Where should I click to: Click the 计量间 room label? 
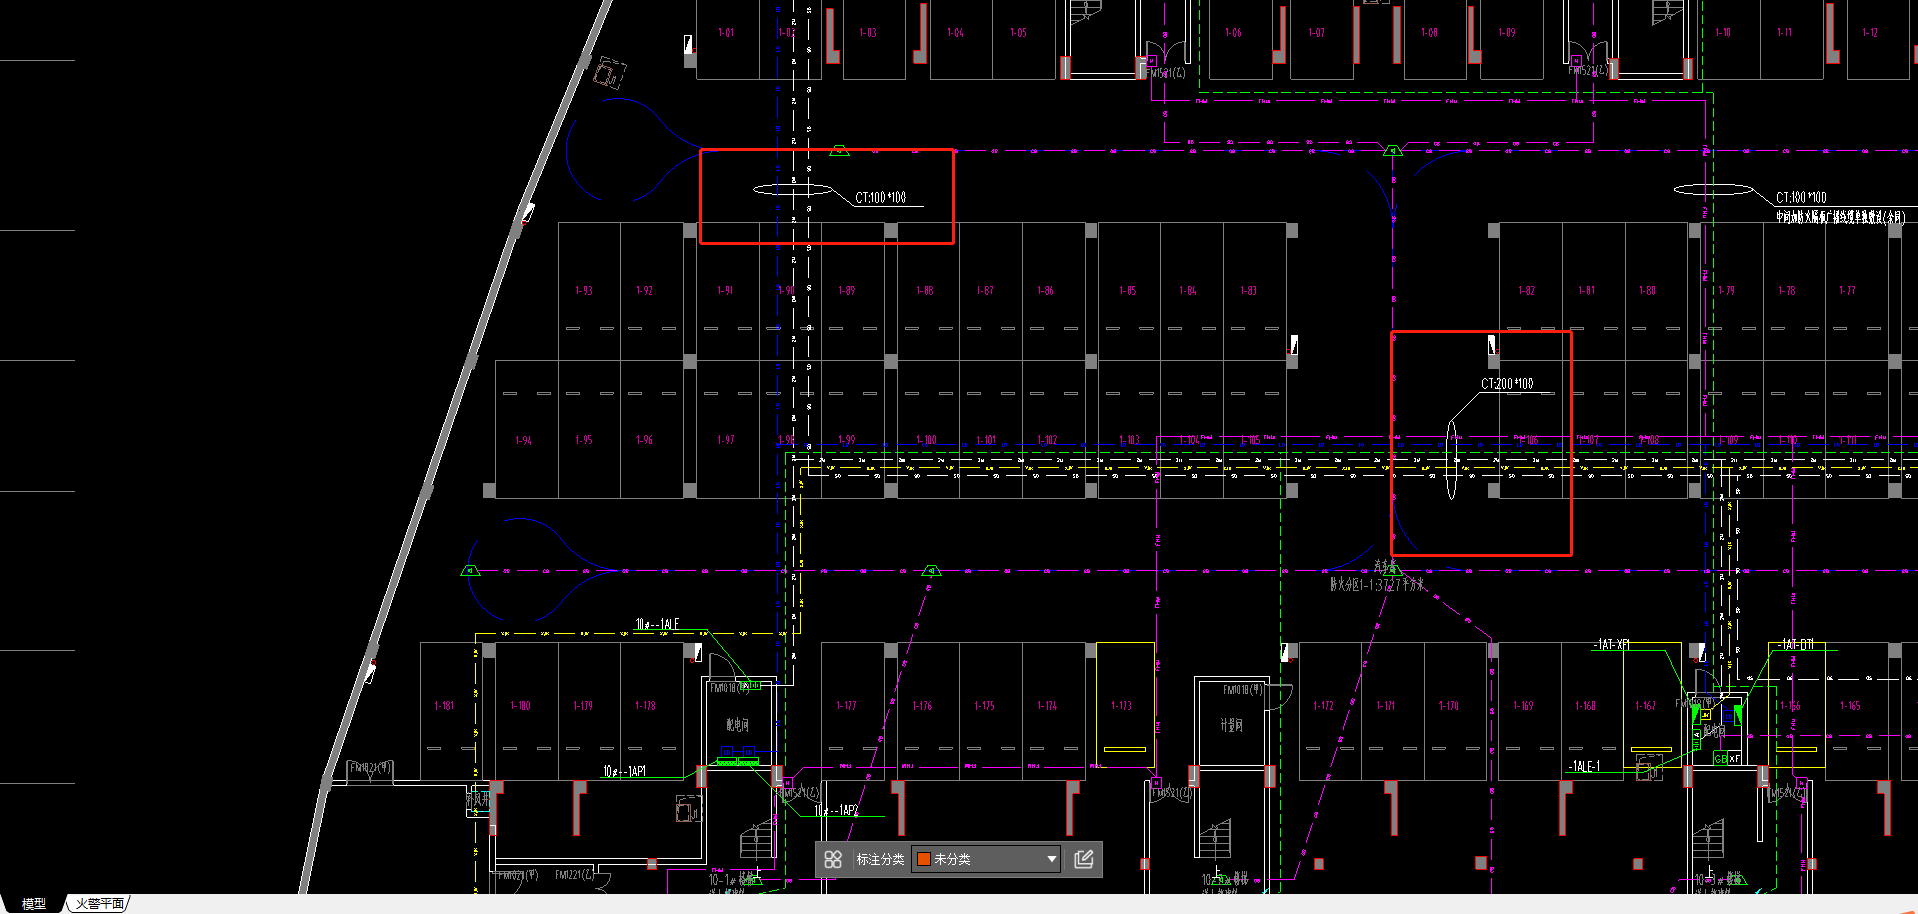click(1231, 725)
